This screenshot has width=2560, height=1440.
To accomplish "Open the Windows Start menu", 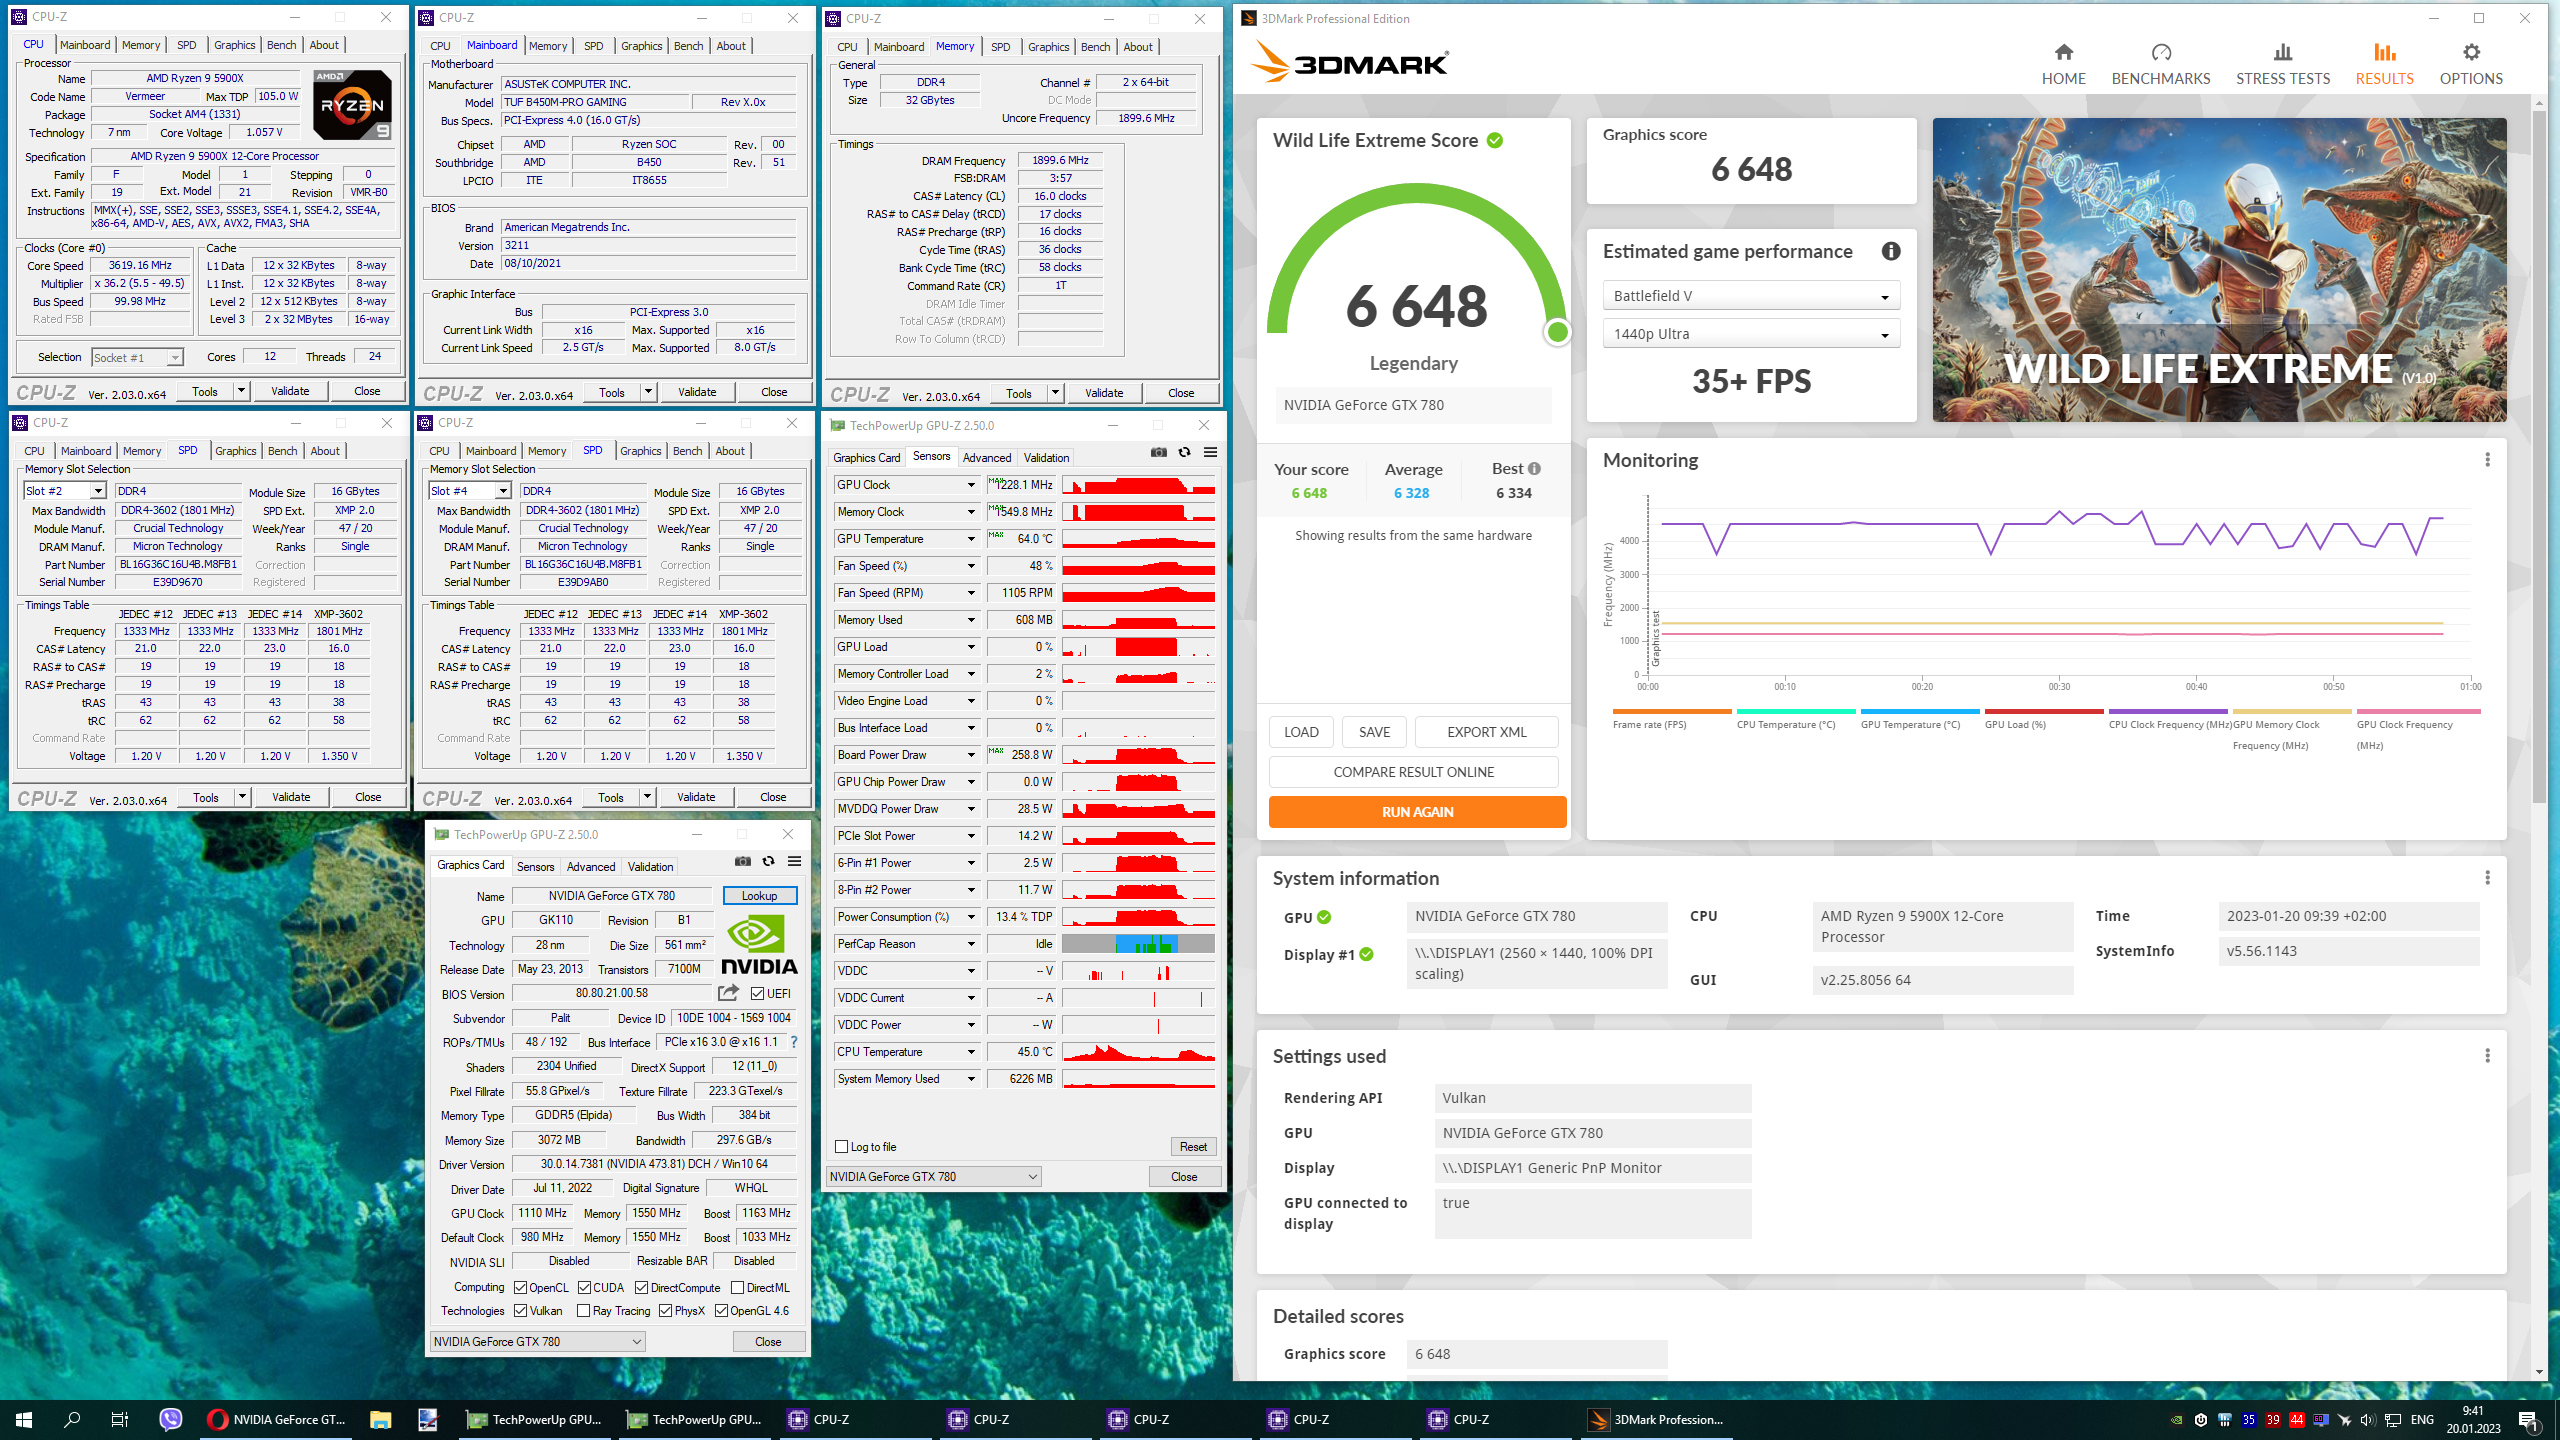I will [x=24, y=1419].
